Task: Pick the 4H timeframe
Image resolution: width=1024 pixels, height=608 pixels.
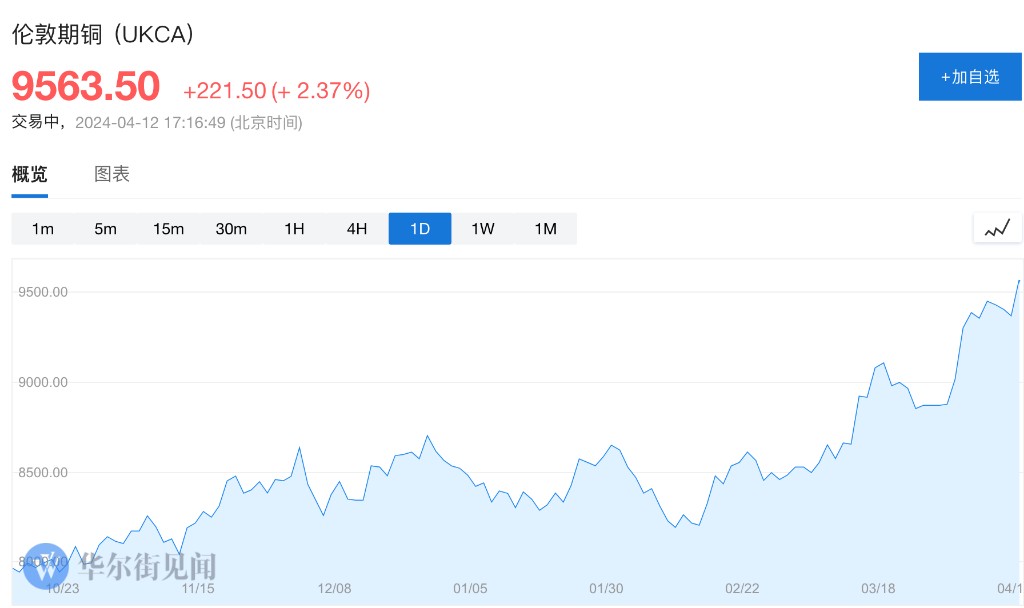Action: (357, 229)
